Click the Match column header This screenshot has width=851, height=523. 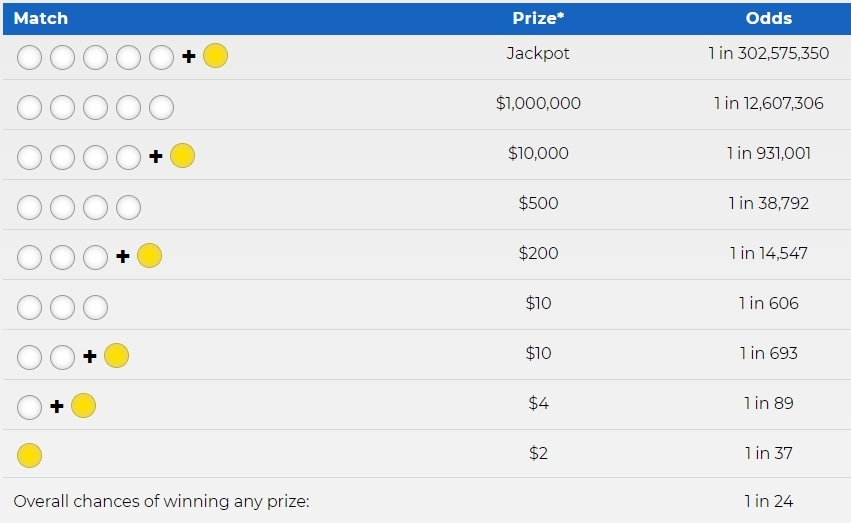41,18
